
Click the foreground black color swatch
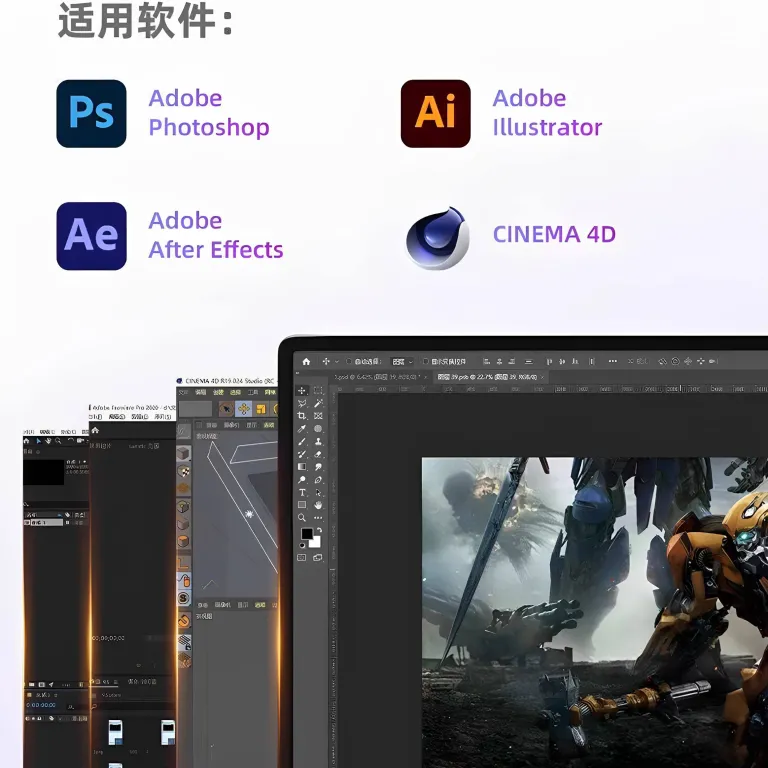click(x=307, y=533)
